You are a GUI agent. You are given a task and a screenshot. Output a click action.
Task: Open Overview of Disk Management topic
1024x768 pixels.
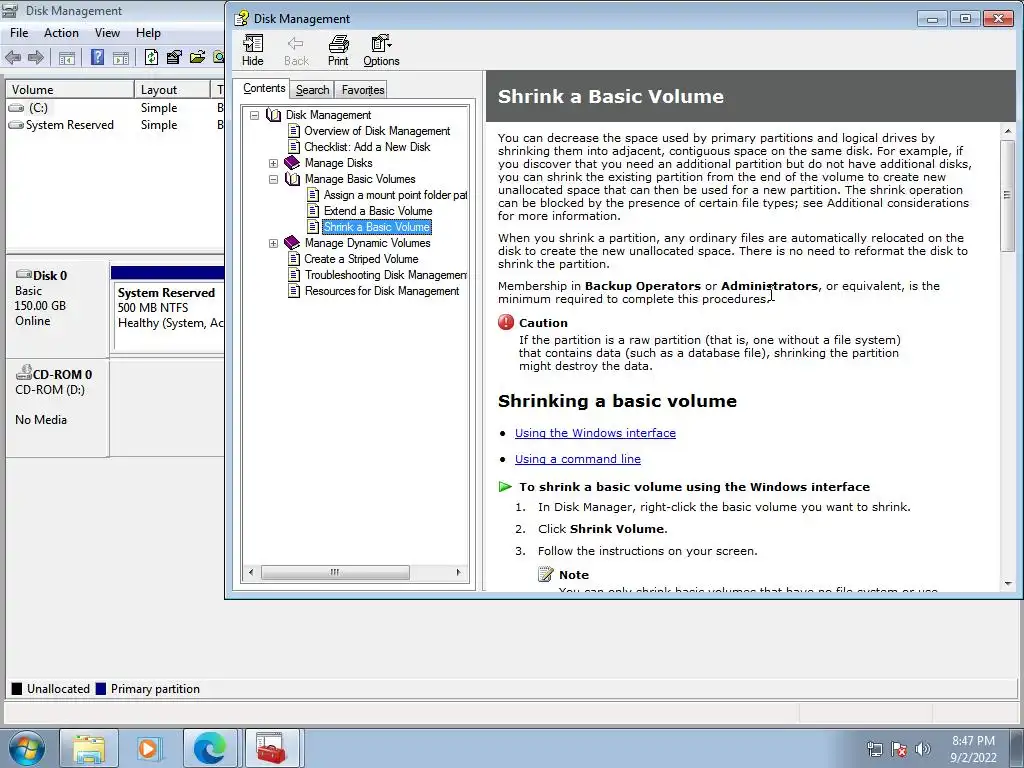(377, 131)
